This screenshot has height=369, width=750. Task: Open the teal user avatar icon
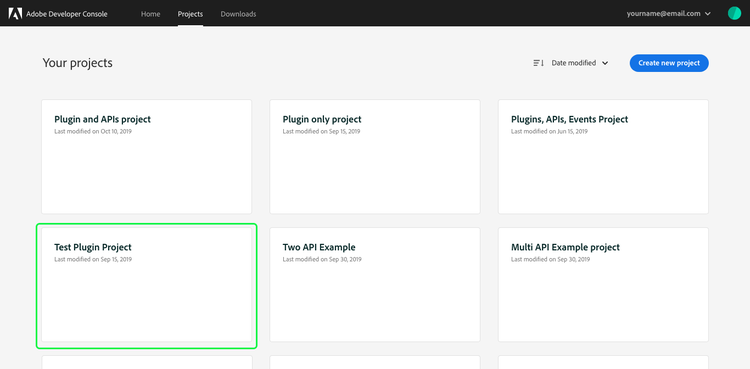(x=734, y=13)
